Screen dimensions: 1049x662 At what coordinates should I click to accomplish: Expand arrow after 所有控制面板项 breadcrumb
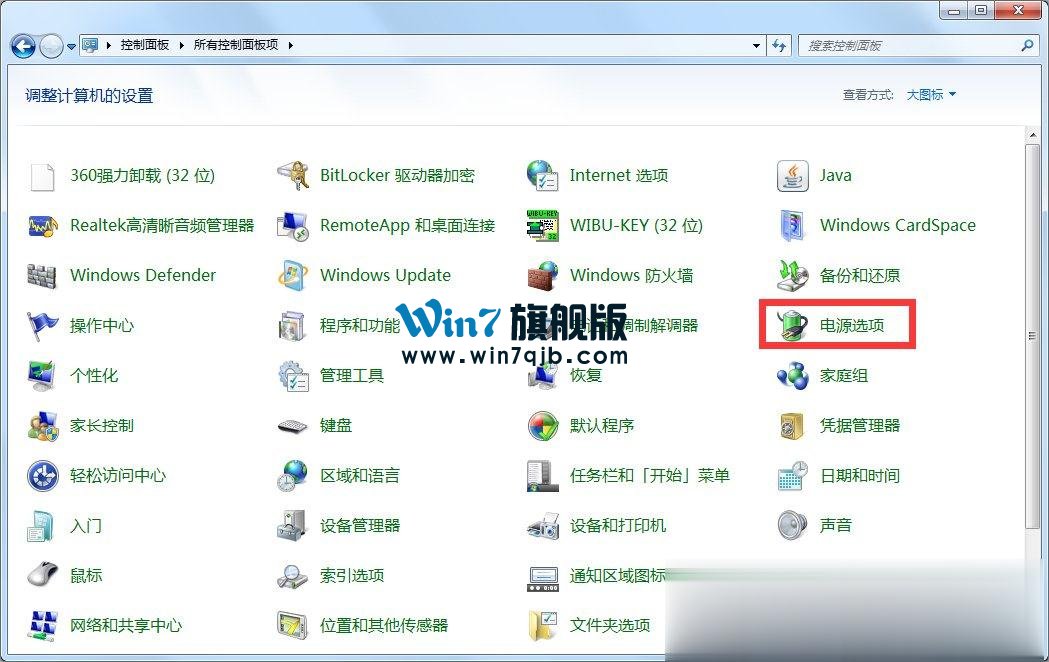click(290, 45)
